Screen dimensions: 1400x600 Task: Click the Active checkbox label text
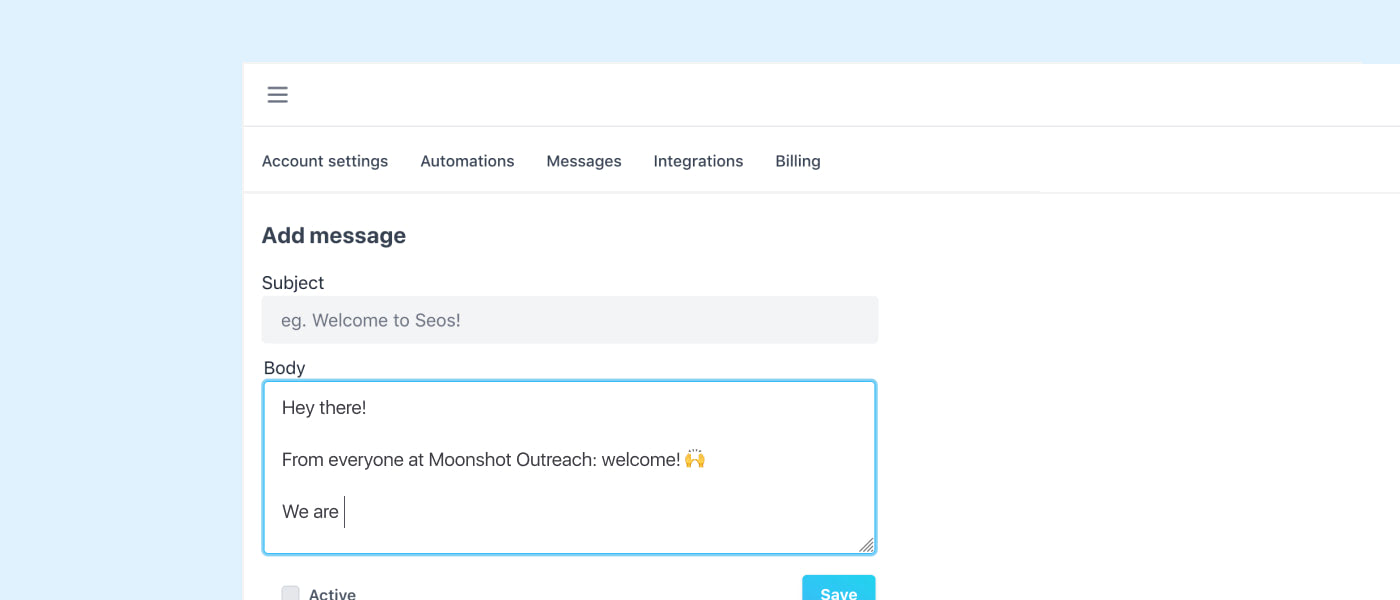coord(332,594)
